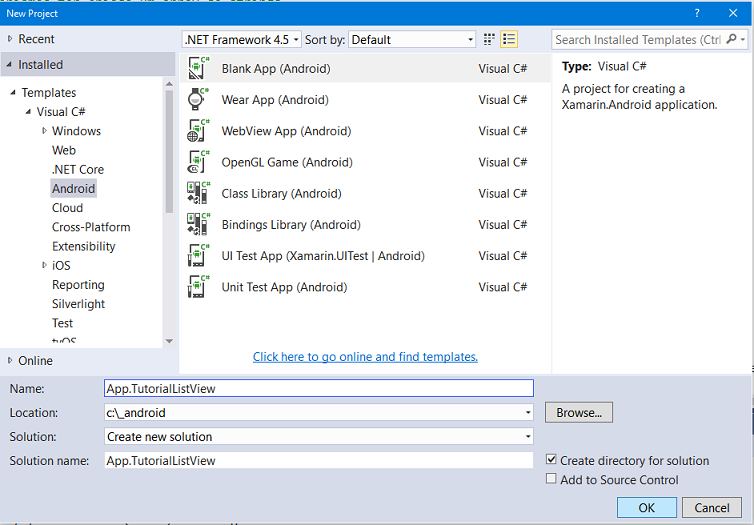The height and width of the screenshot is (525, 754).
Task: Click the Solution name input field
Action: pyautogui.click(x=319, y=461)
